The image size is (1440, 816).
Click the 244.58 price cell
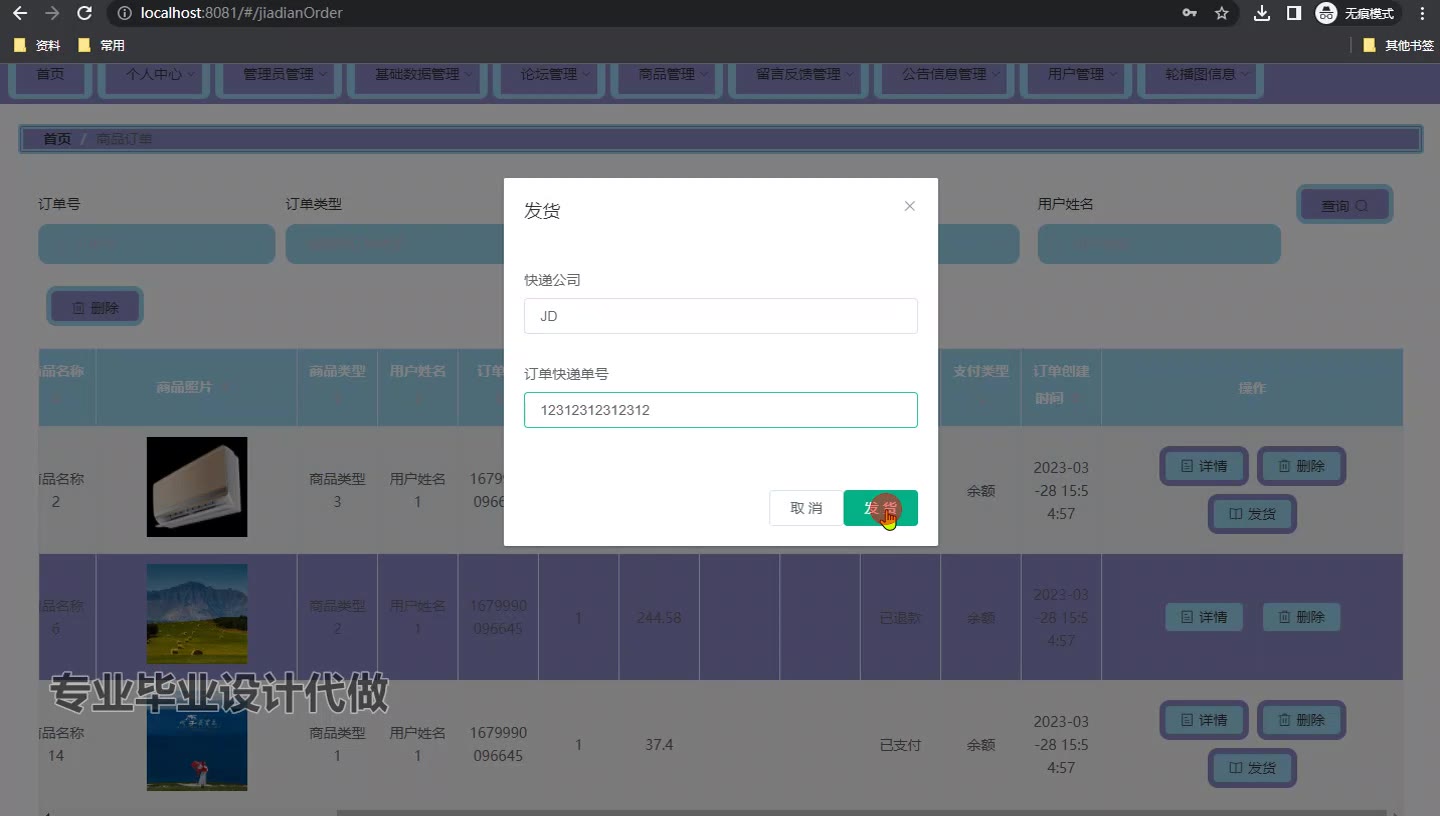(659, 618)
